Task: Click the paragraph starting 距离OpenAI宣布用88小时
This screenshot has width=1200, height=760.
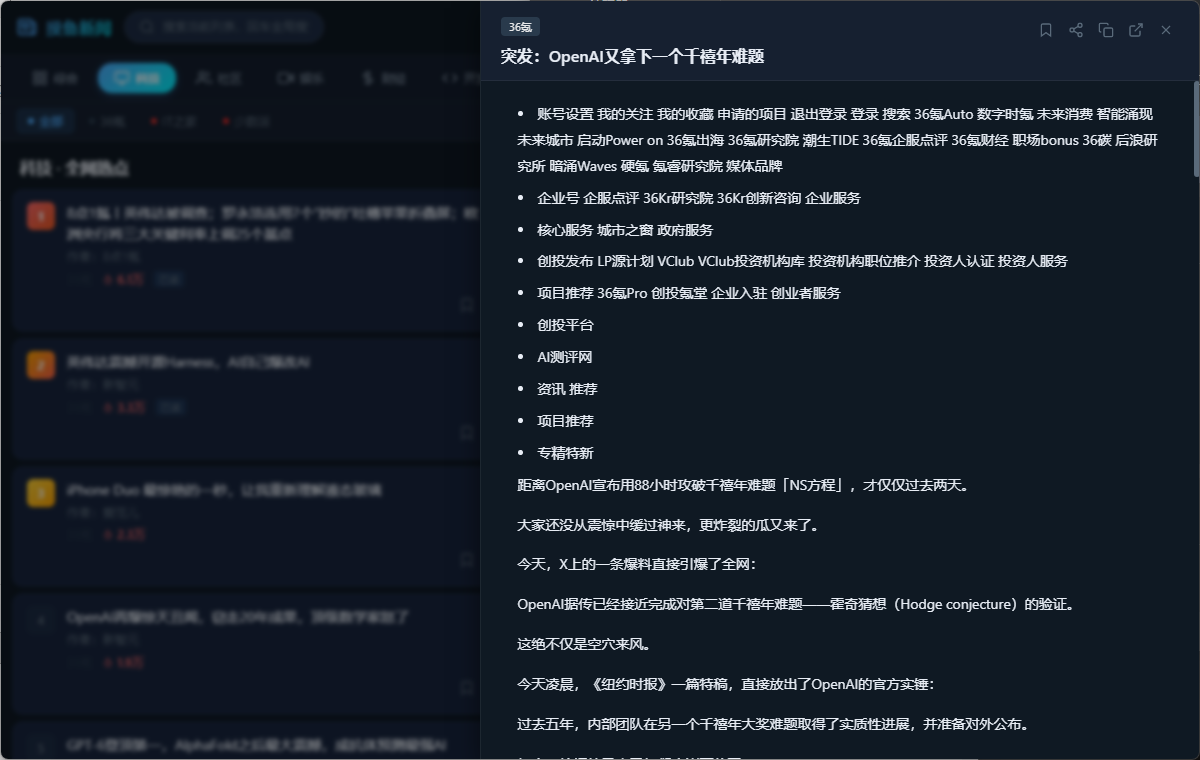Action: click(x=743, y=485)
